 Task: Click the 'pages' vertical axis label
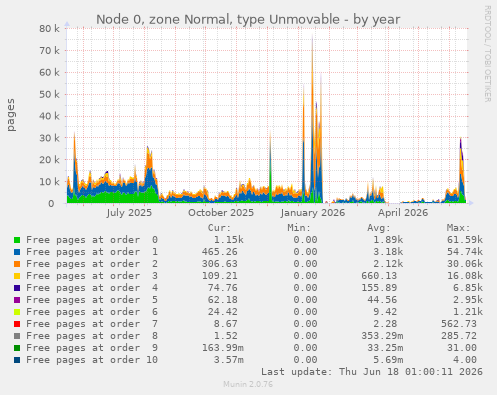(x=11, y=115)
